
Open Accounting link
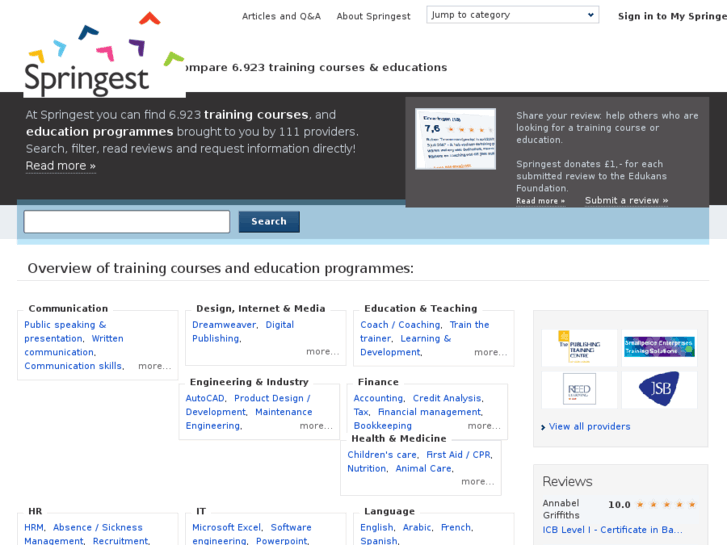[x=378, y=398]
